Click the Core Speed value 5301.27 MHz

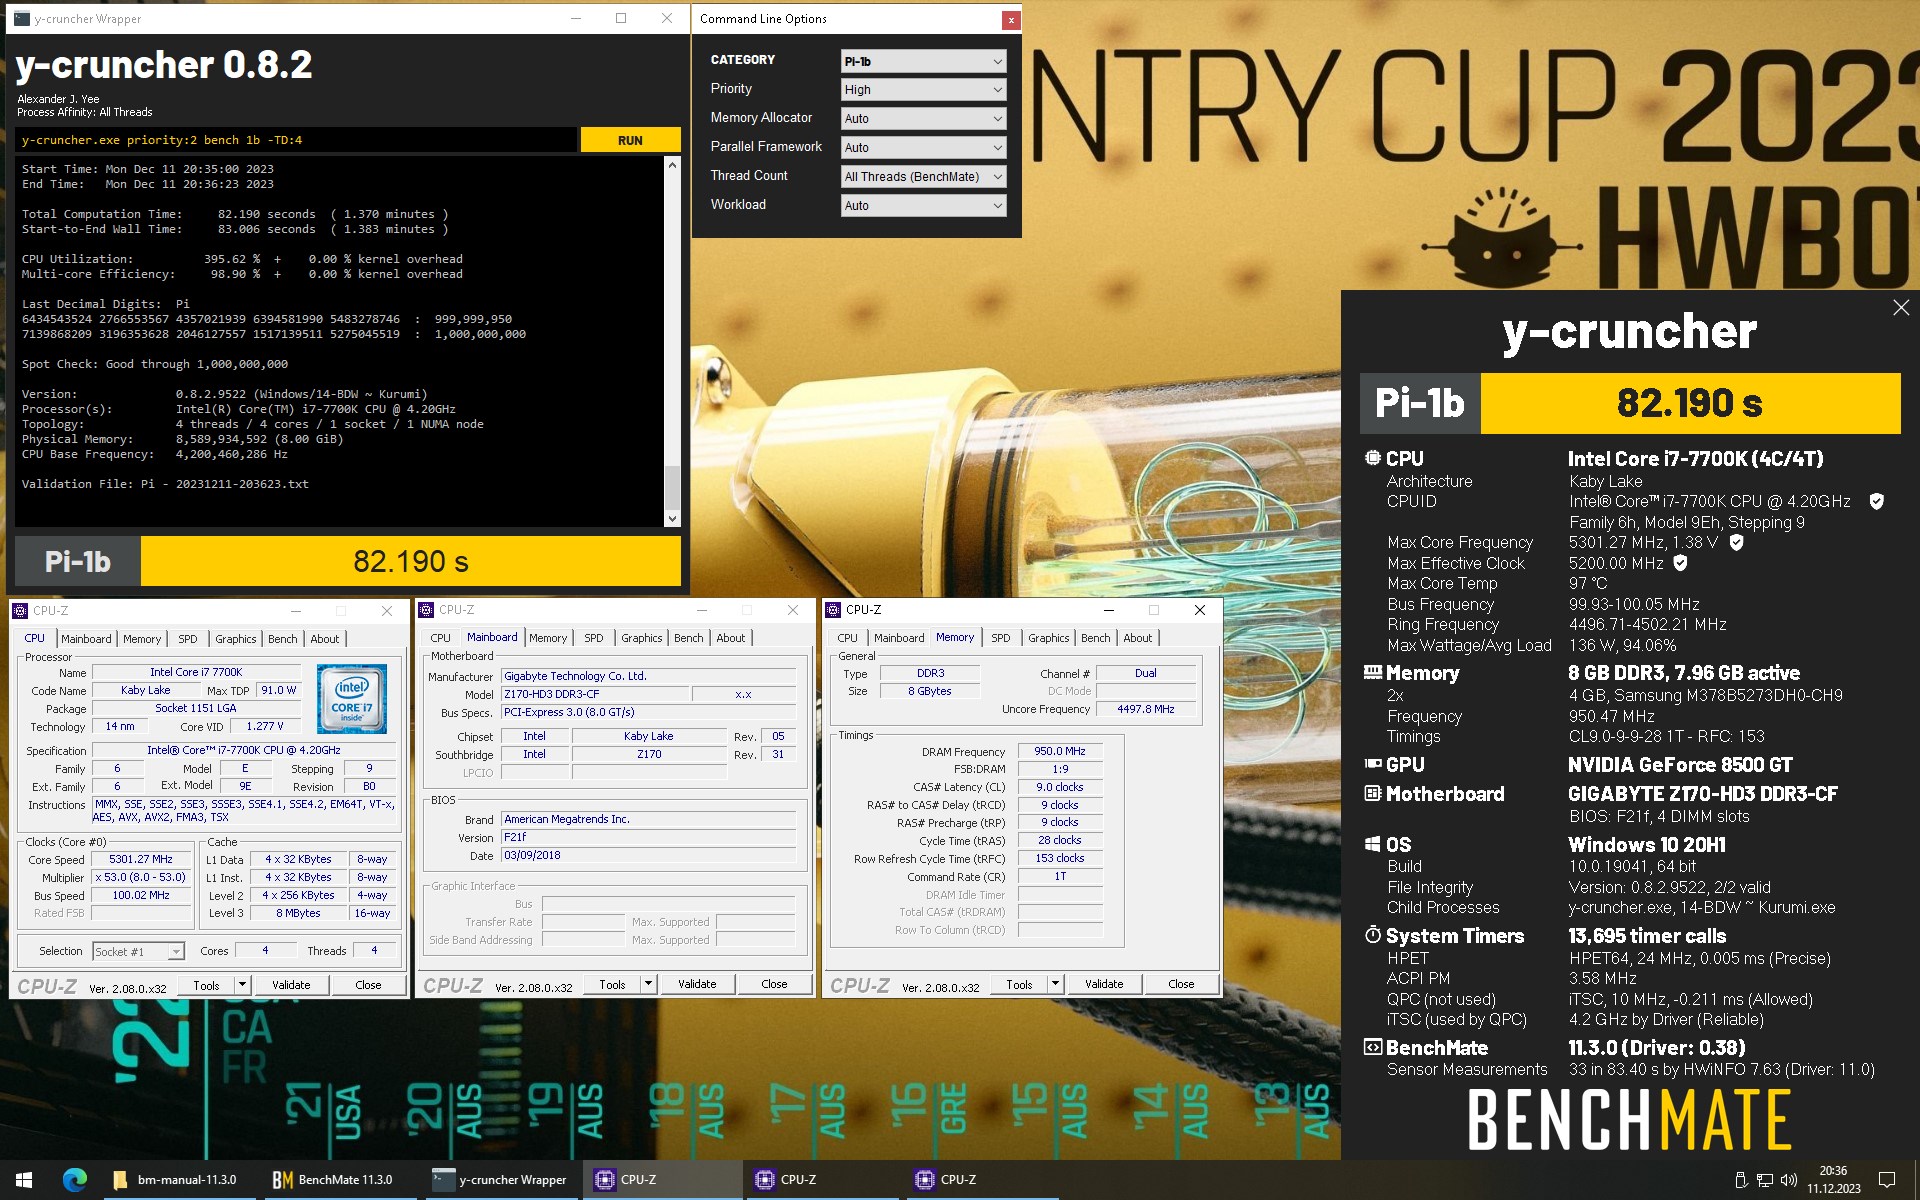coord(141,859)
